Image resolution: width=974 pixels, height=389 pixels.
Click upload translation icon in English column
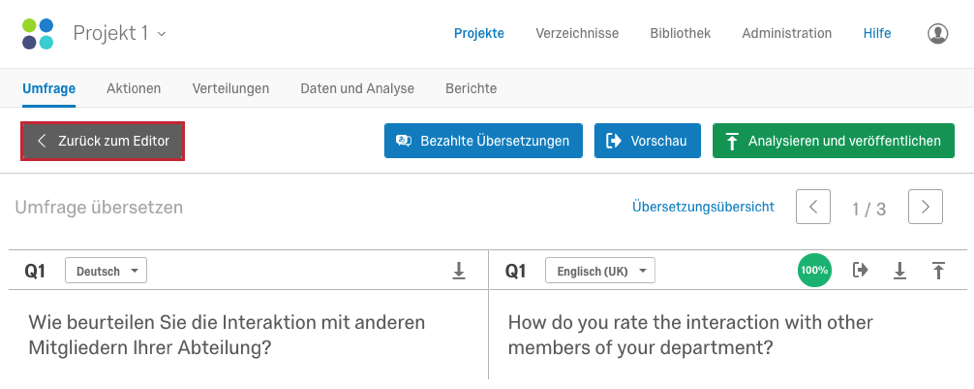coord(938,271)
